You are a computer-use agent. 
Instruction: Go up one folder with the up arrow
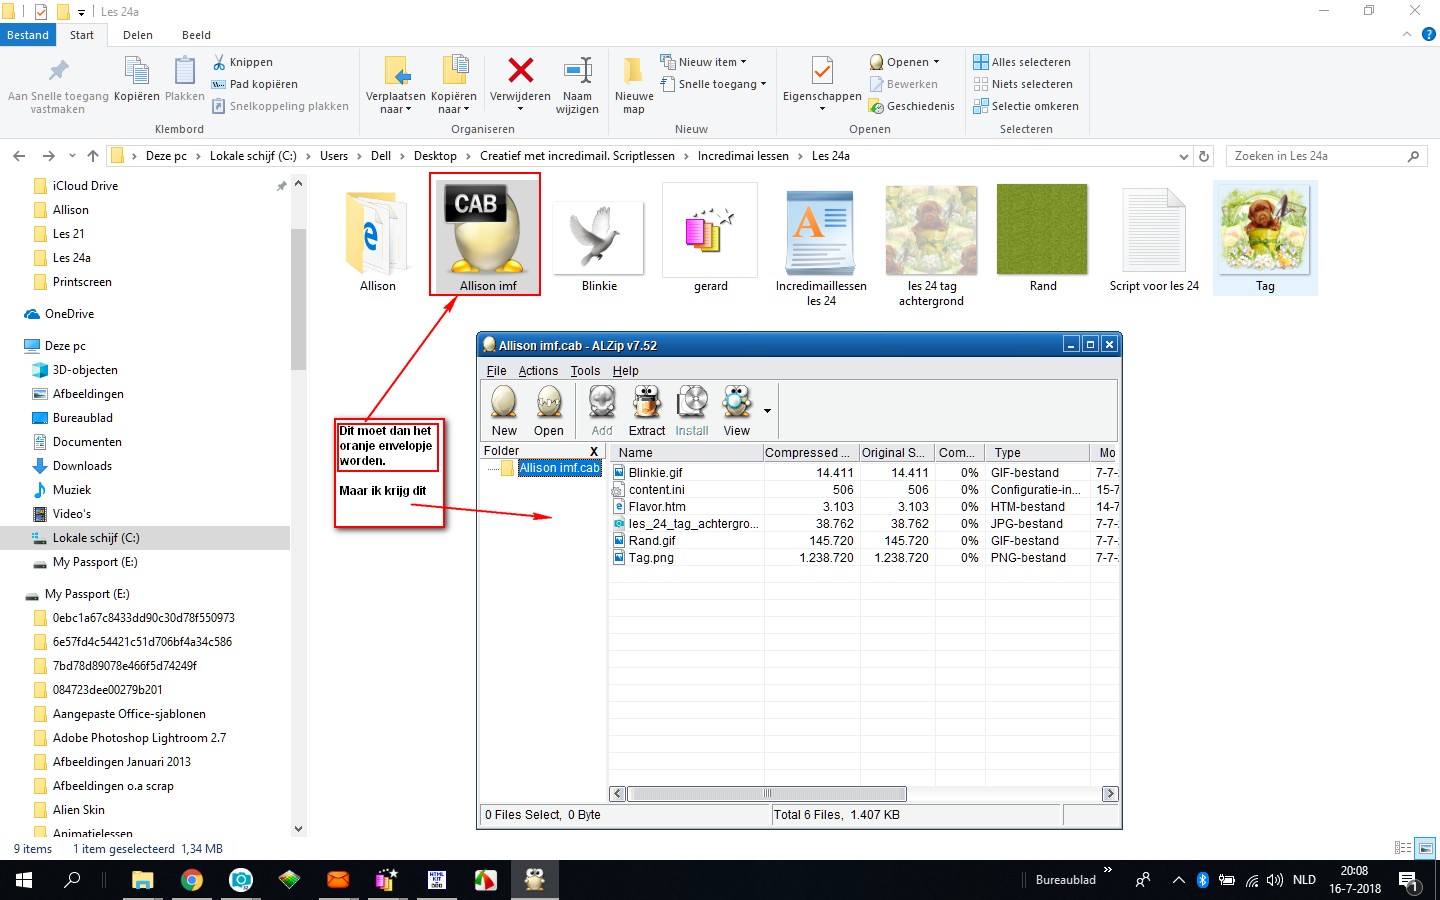(93, 156)
